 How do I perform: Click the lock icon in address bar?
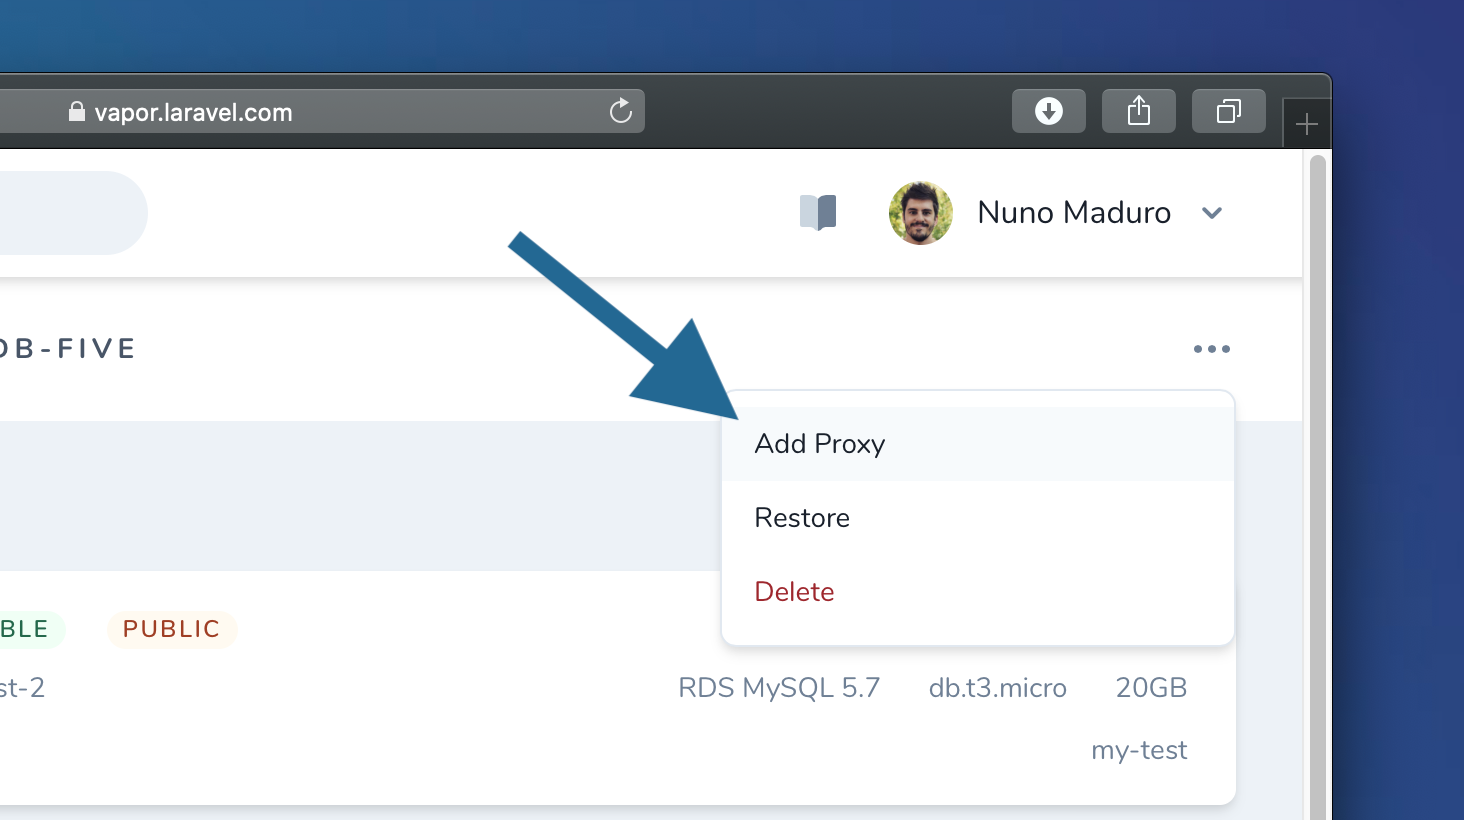pyautogui.click(x=77, y=111)
